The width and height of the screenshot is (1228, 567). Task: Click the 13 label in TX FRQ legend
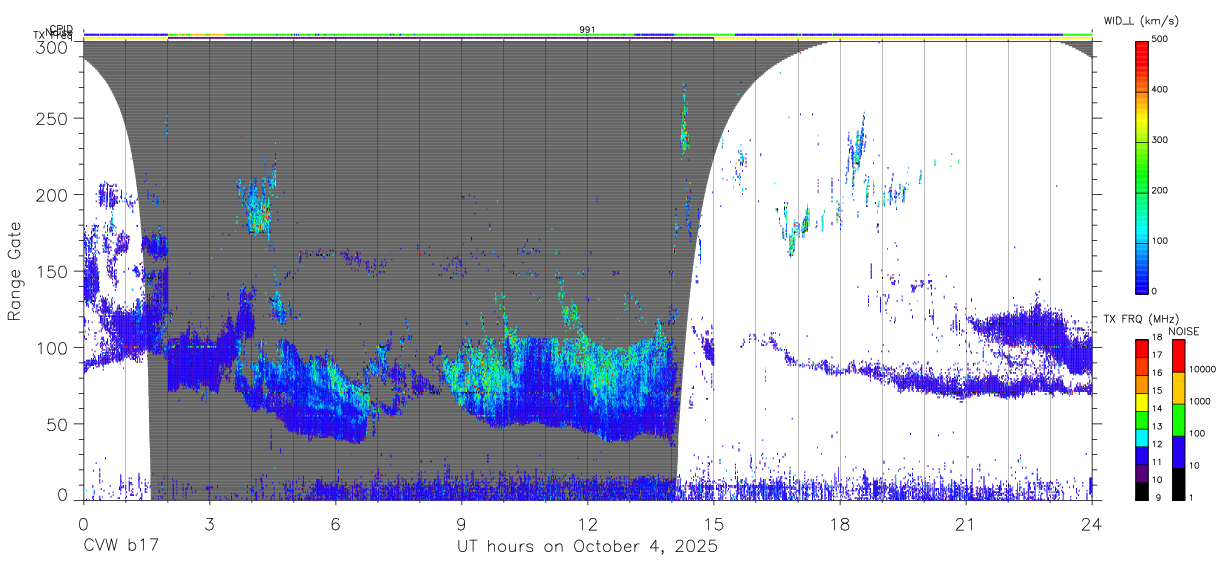tap(1156, 427)
